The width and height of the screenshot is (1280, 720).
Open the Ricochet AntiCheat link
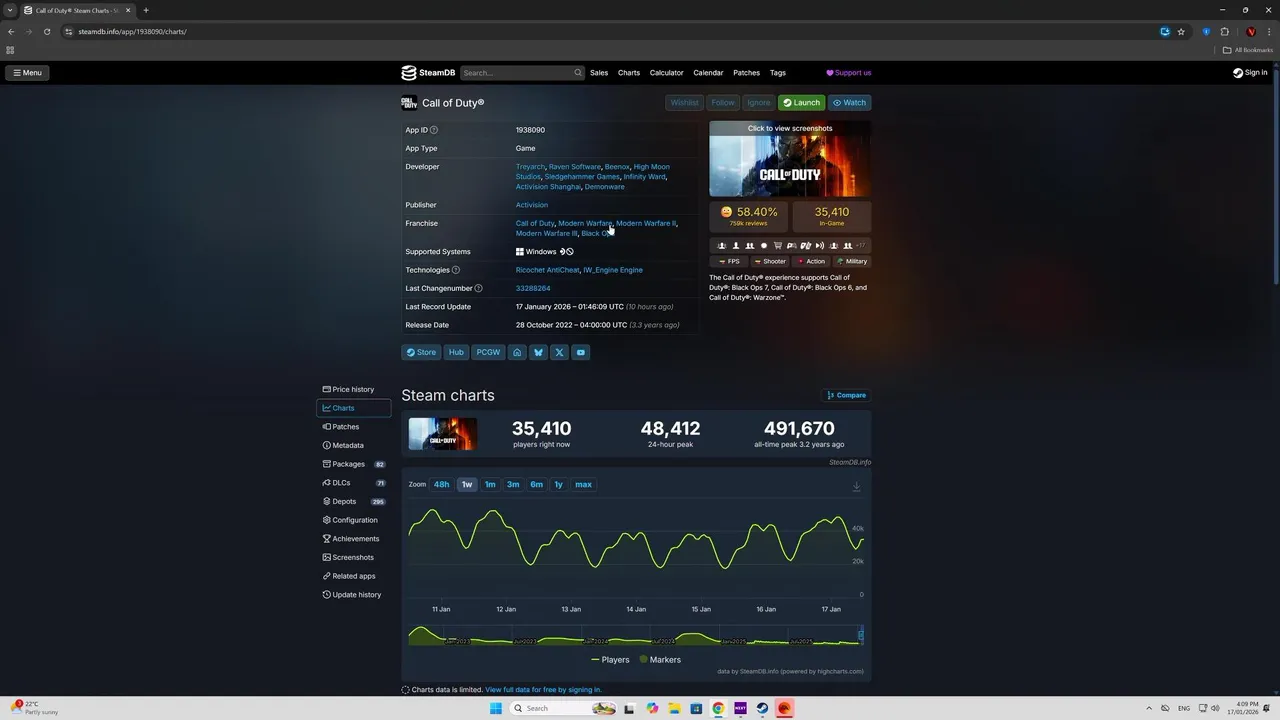pyautogui.click(x=547, y=270)
